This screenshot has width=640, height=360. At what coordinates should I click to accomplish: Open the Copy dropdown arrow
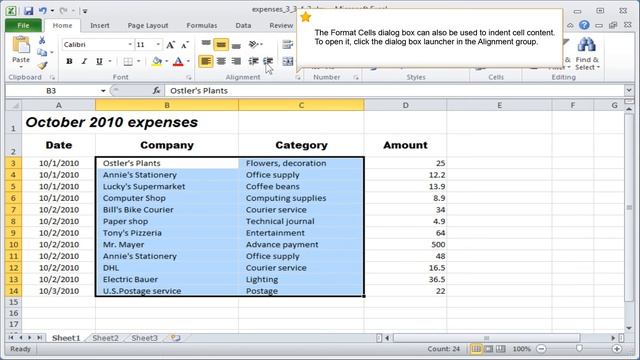pos(52,52)
